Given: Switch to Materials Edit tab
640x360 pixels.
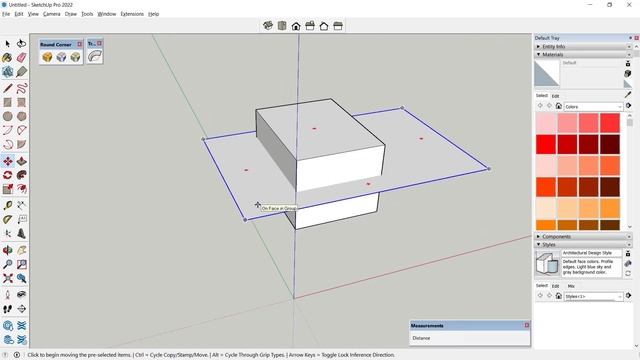Looking at the screenshot, I should click(x=556, y=96).
